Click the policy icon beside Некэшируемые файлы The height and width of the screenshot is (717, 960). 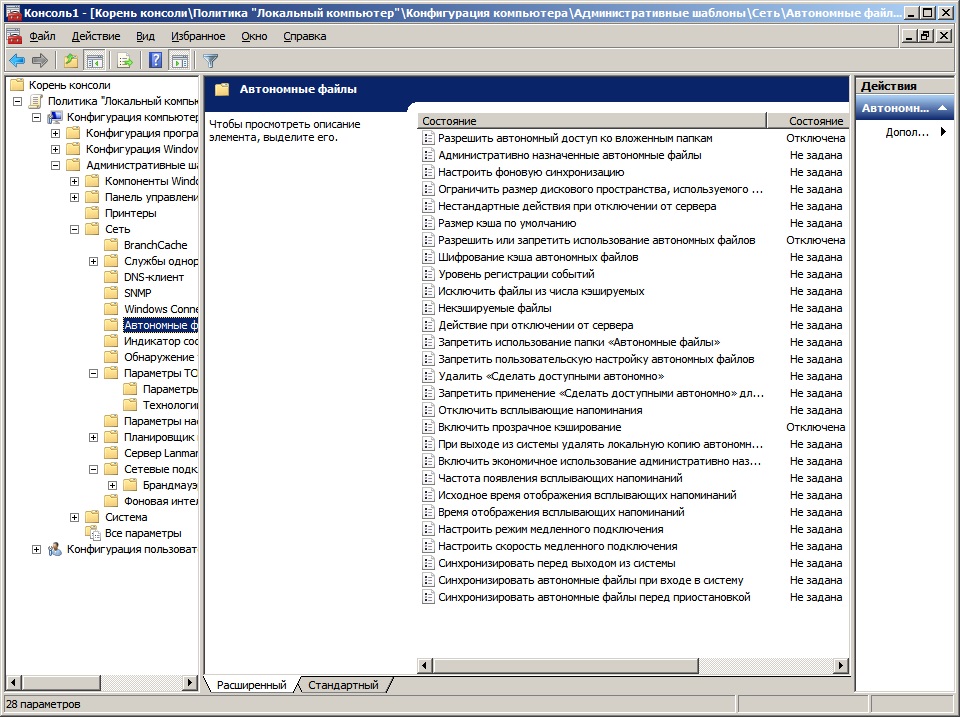(428, 308)
